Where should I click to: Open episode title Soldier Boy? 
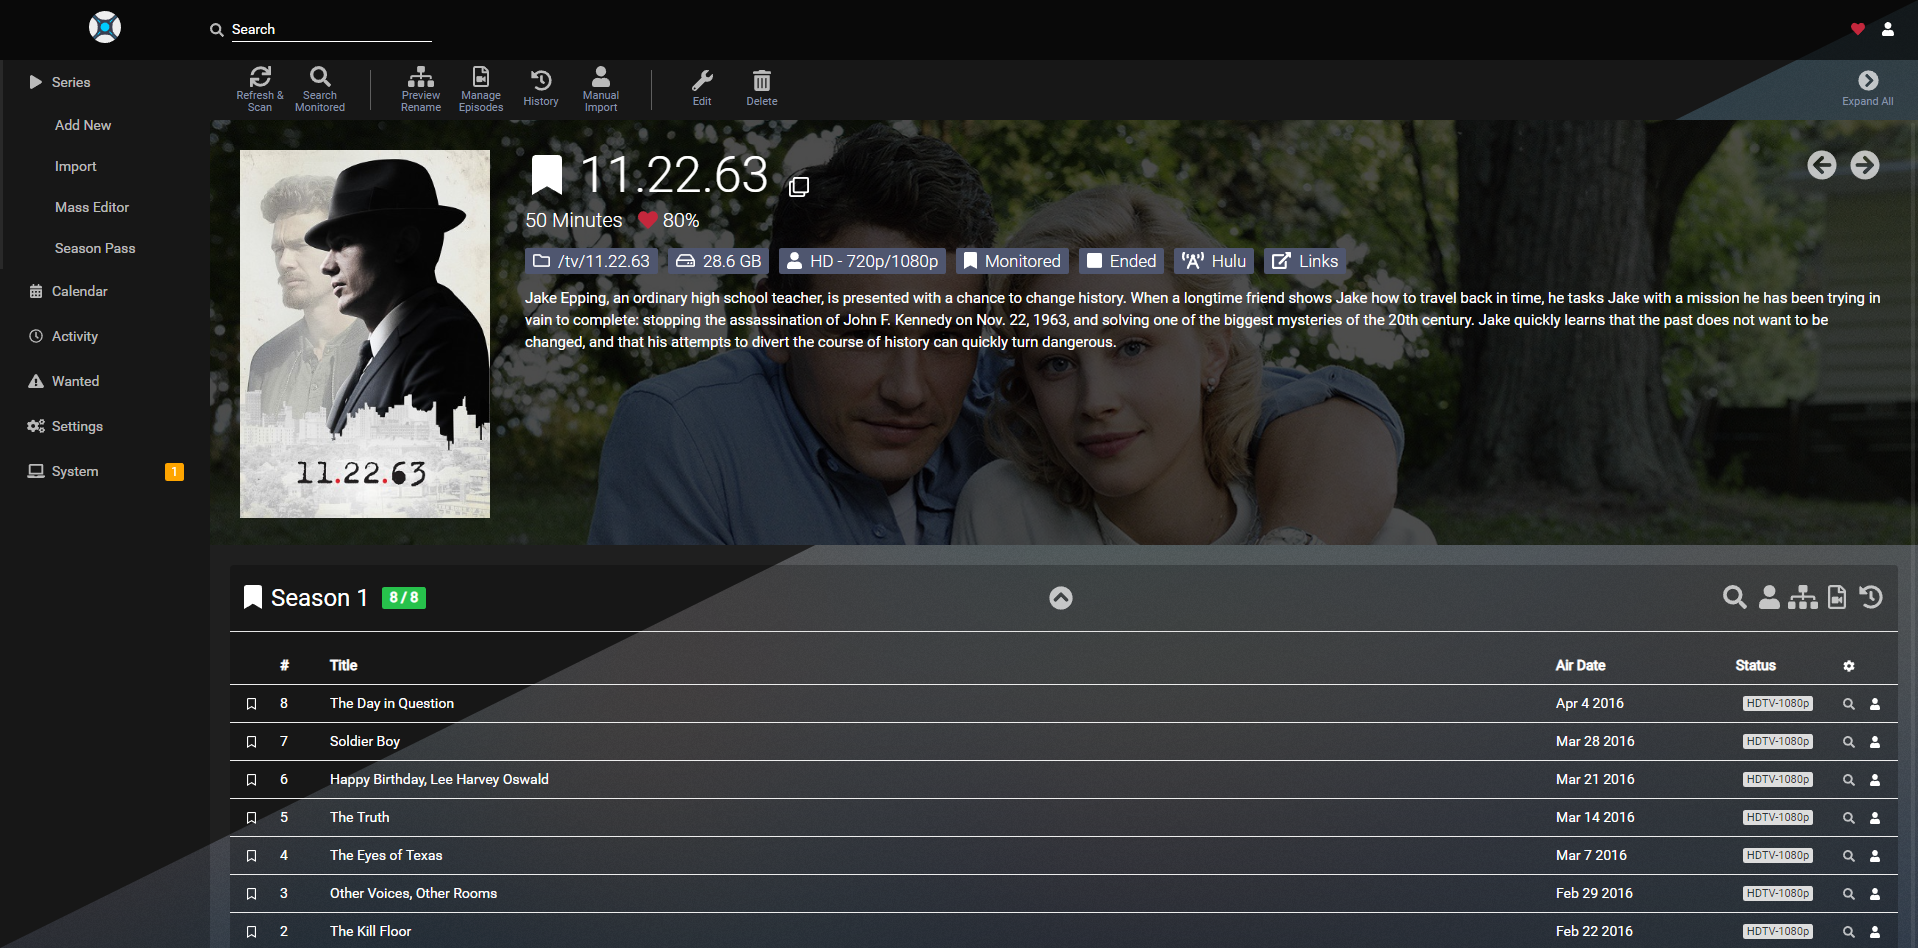click(365, 741)
